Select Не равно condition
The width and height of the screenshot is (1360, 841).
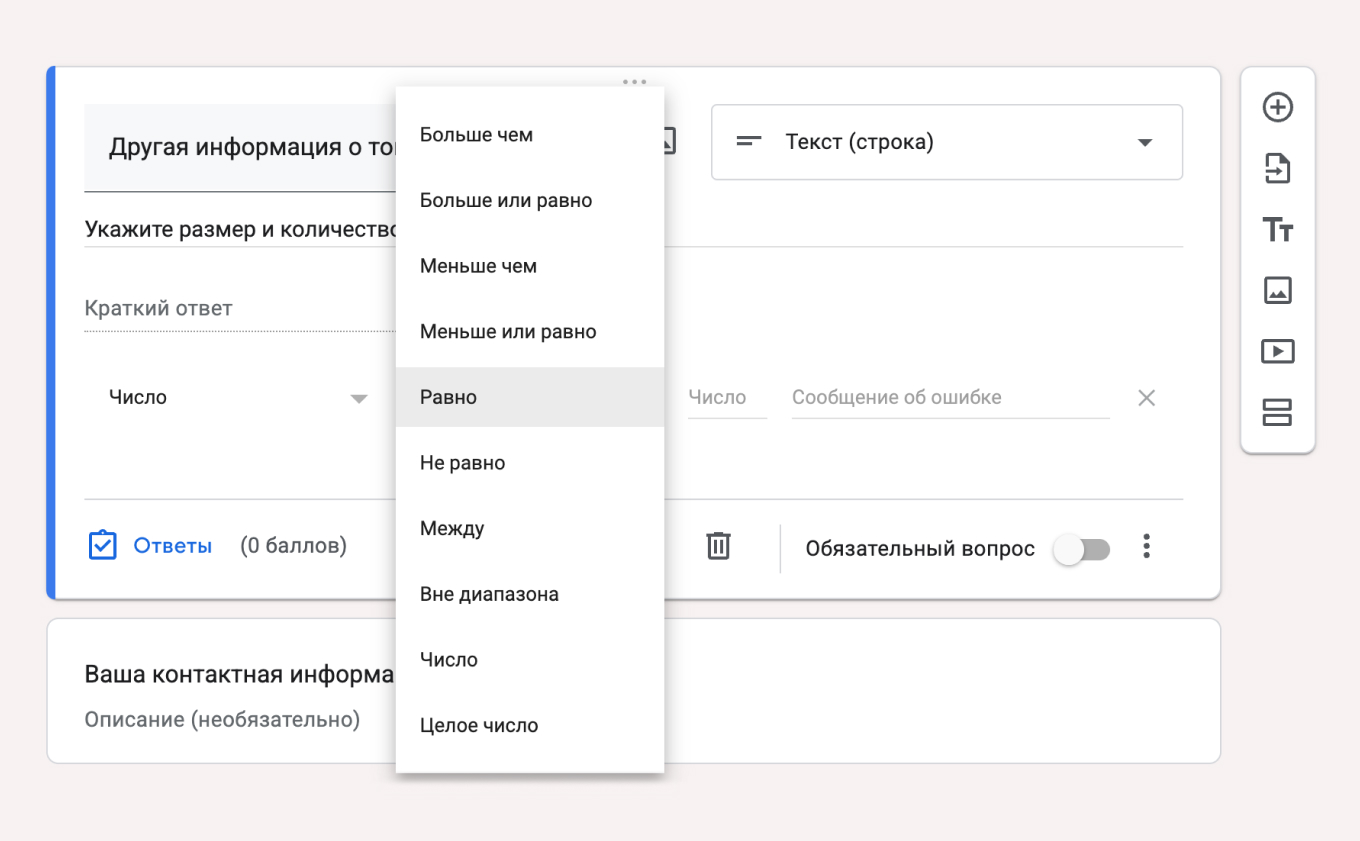tap(462, 463)
